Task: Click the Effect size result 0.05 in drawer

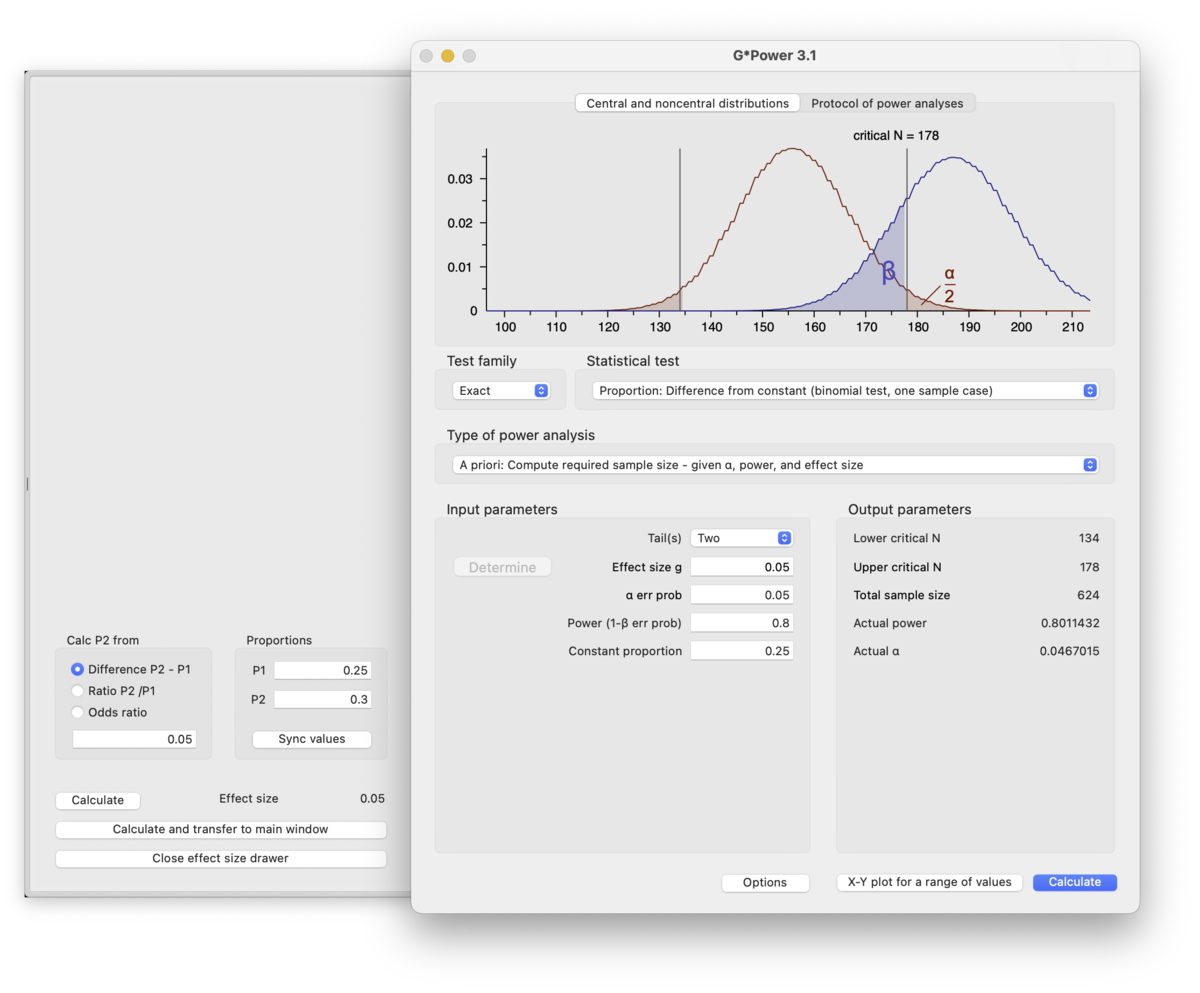Action: [x=372, y=799]
